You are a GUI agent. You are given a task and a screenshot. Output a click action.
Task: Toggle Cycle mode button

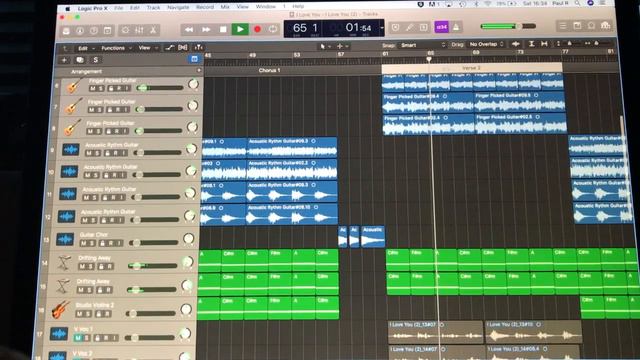click(x=273, y=29)
